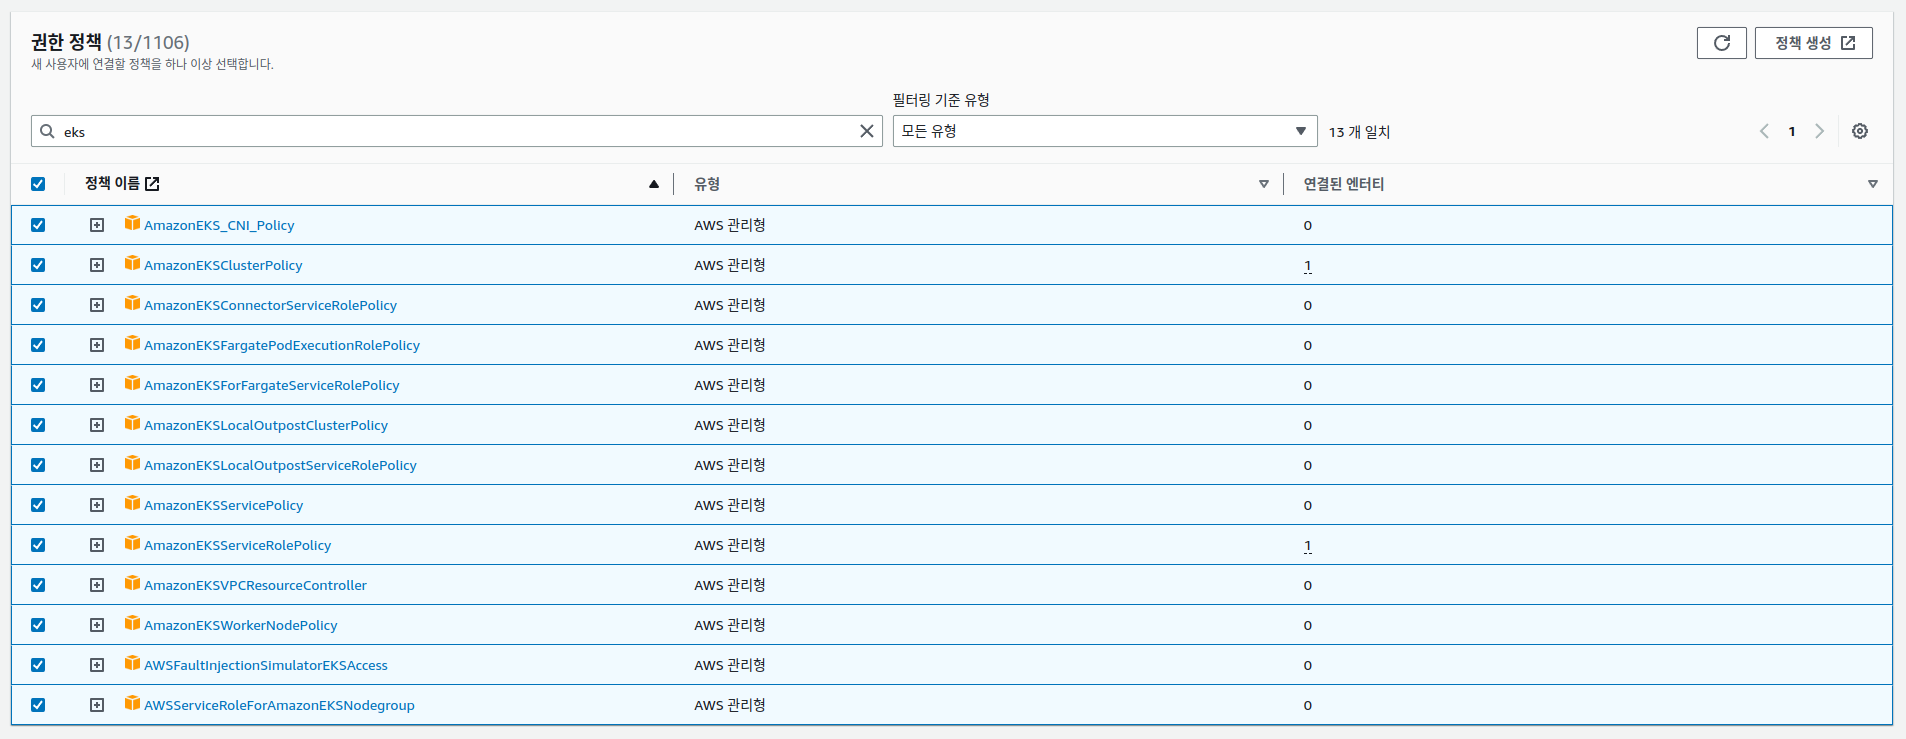Select page number 1 in pagination
Image resolution: width=1906 pixels, height=739 pixels.
pyautogui.click(x=1792, y=131)
